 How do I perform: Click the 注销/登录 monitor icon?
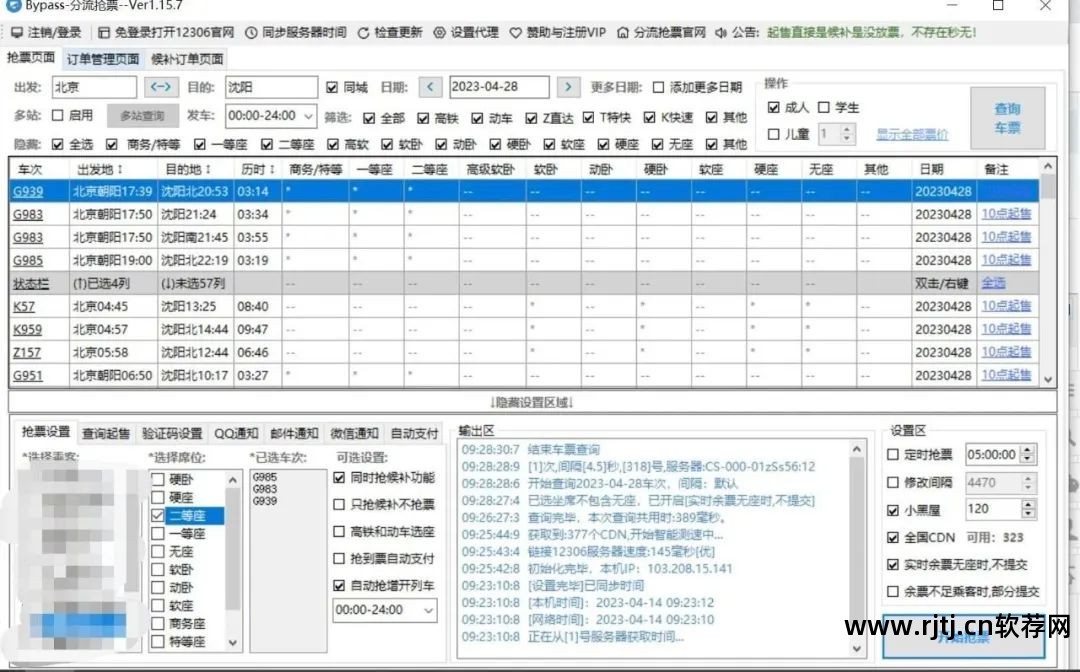[x=17, y=32]
